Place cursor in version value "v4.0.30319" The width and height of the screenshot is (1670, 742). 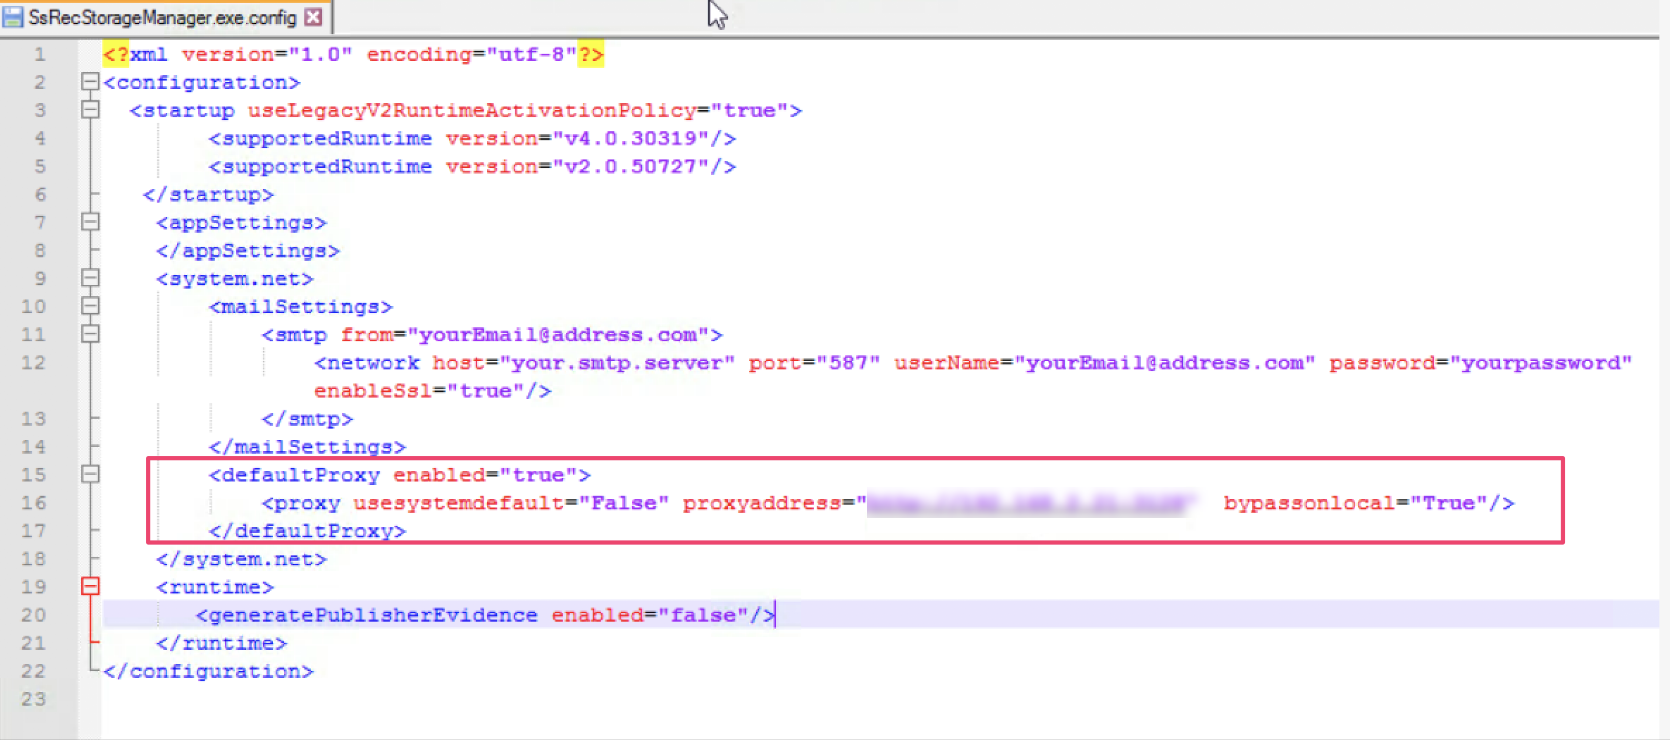tap(631, 138)
